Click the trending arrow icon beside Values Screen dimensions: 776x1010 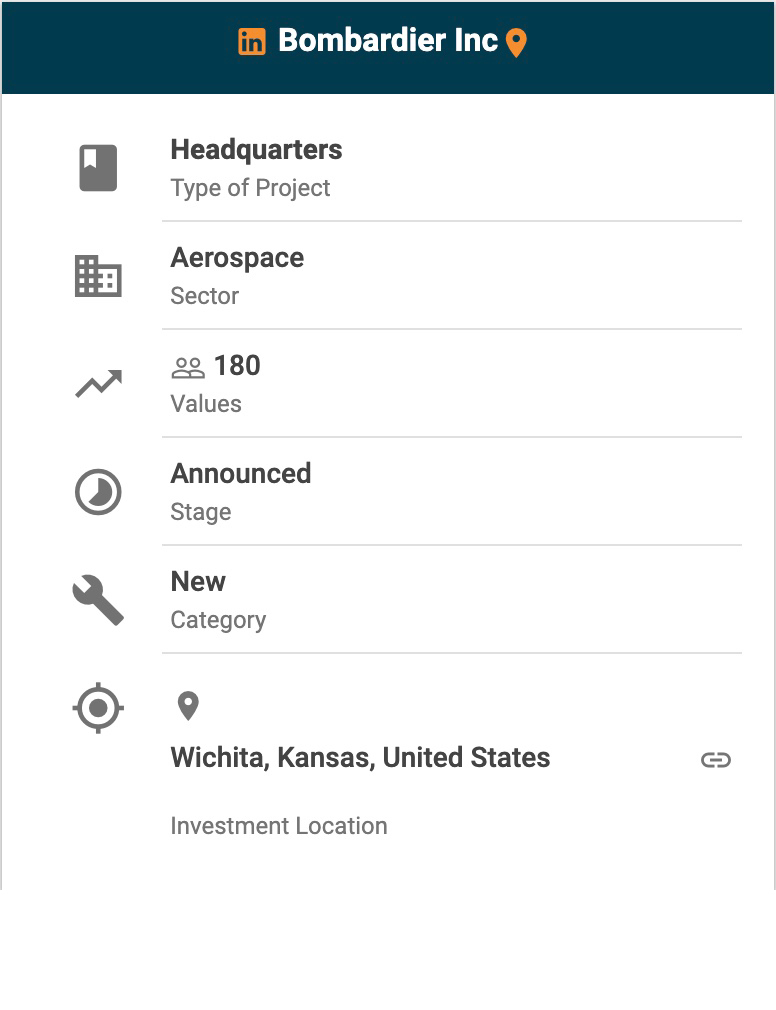point(98,384)
